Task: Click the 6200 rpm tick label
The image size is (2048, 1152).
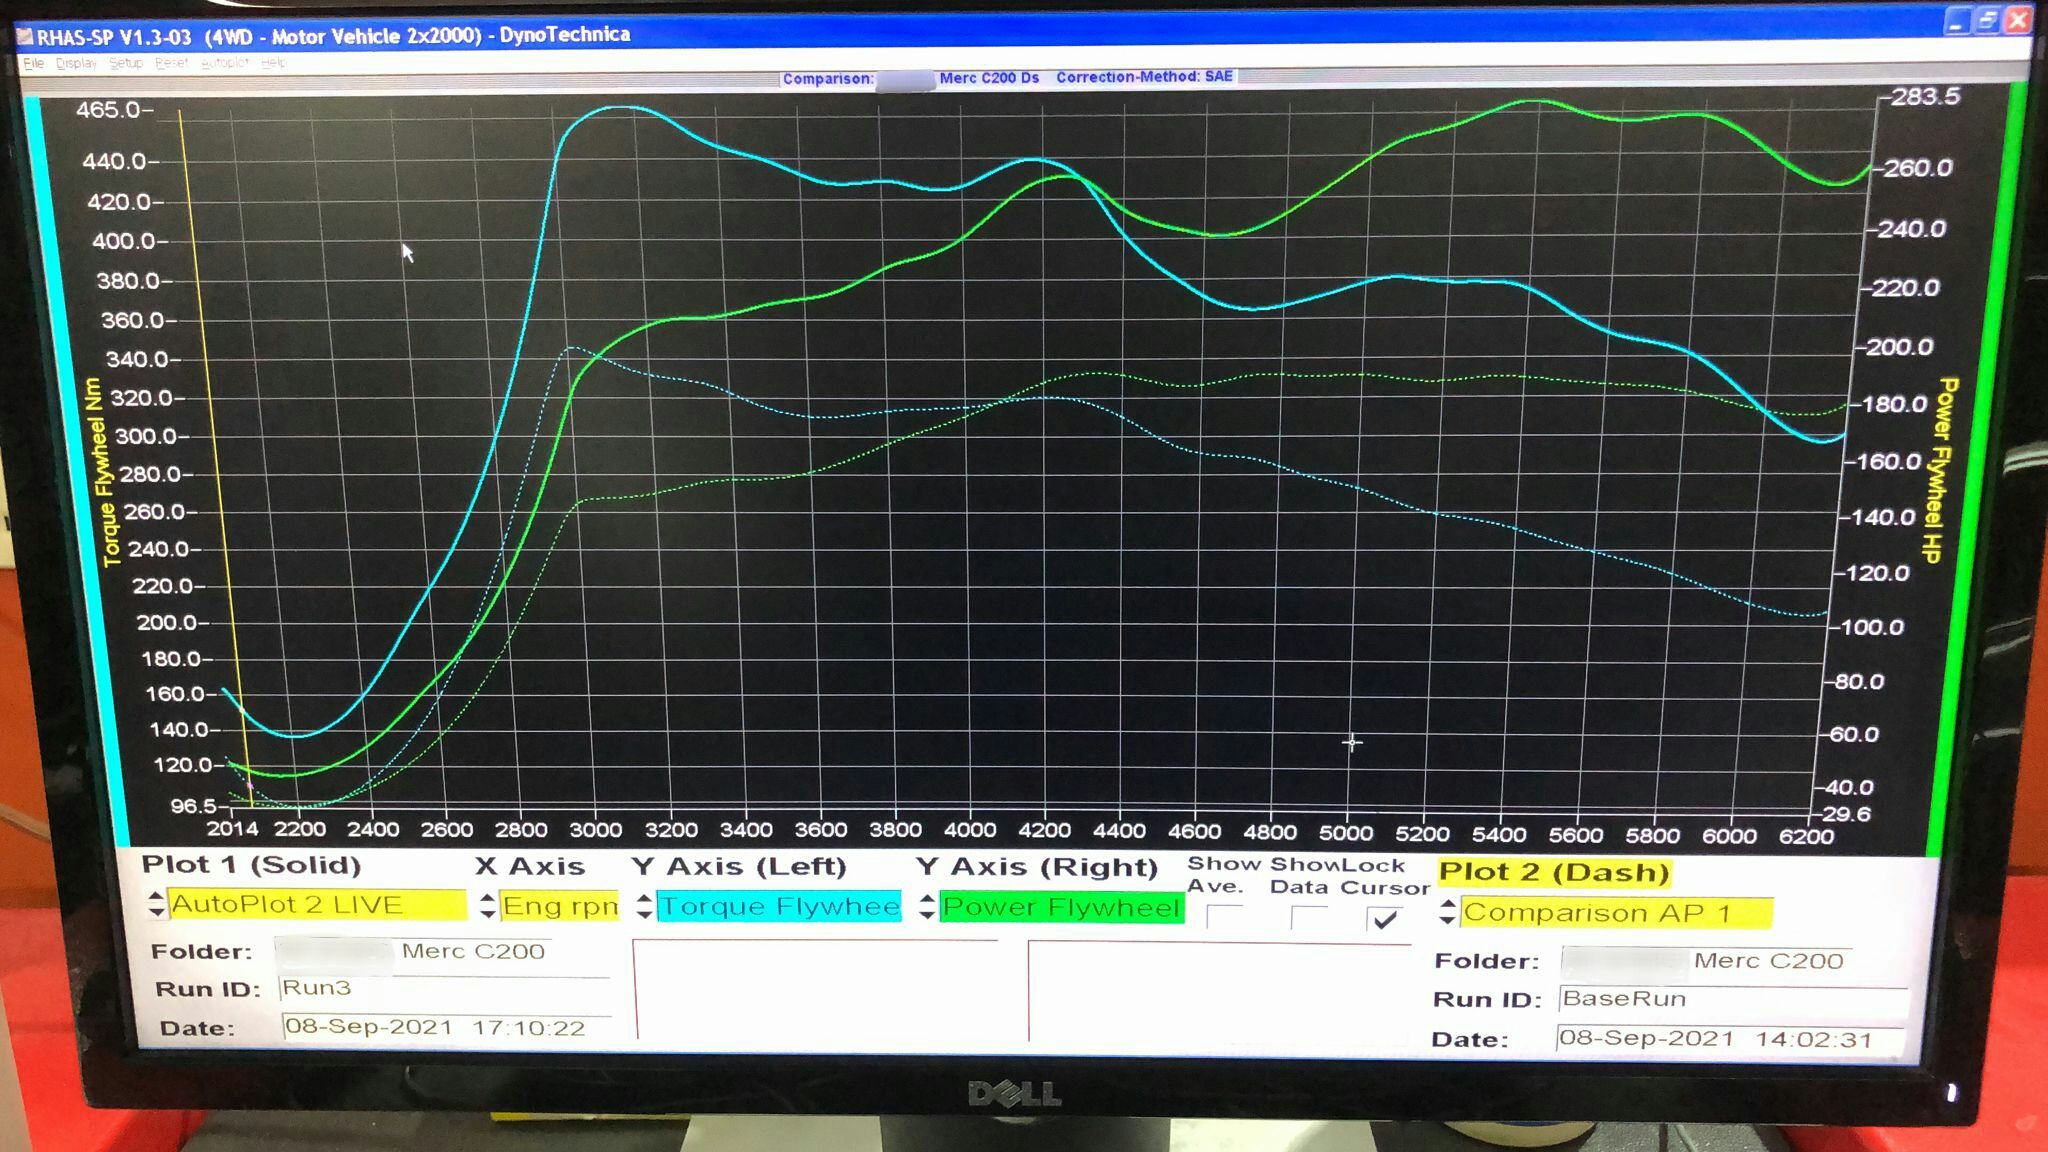Action: point(1806,836)
